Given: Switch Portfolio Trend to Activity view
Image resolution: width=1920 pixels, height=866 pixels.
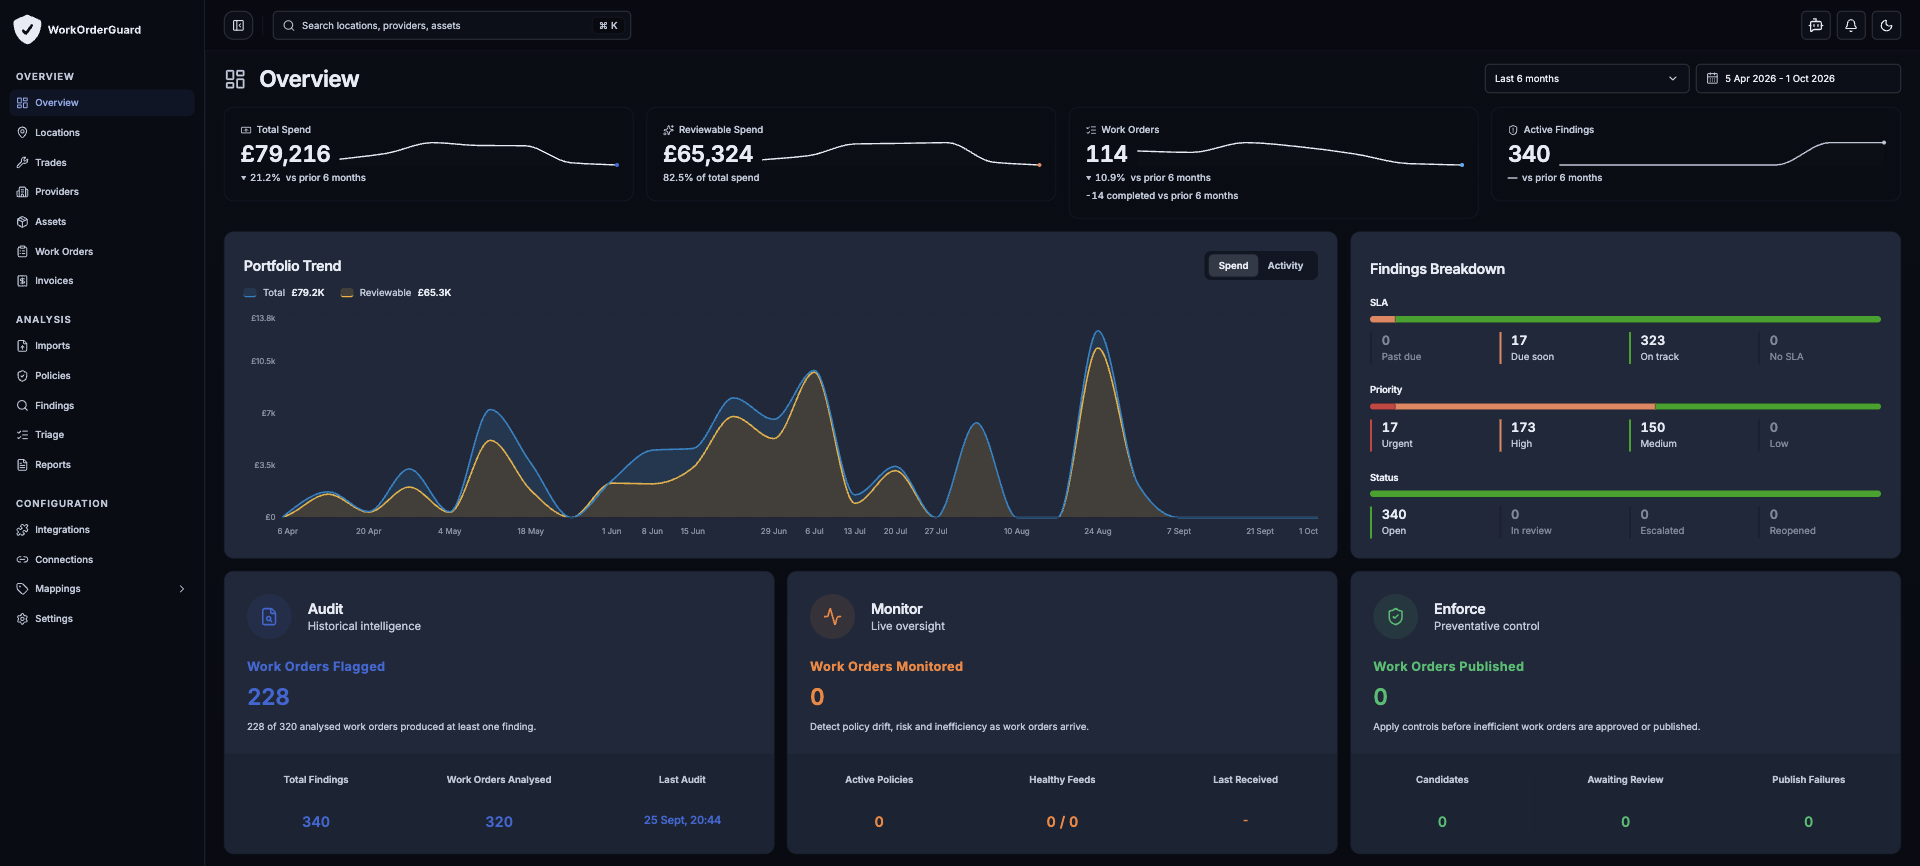Looking at the screenshot, I should pos(1285,266).
